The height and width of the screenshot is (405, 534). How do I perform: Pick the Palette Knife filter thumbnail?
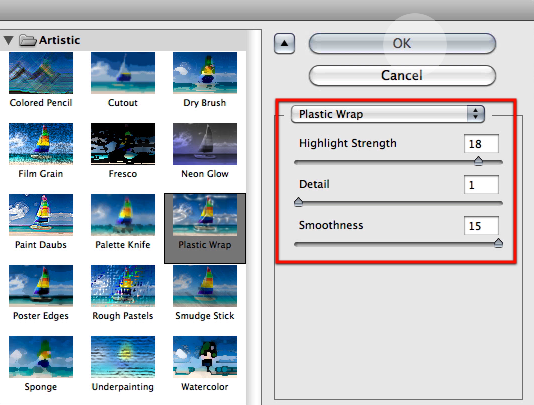click(x=123, y=215)
